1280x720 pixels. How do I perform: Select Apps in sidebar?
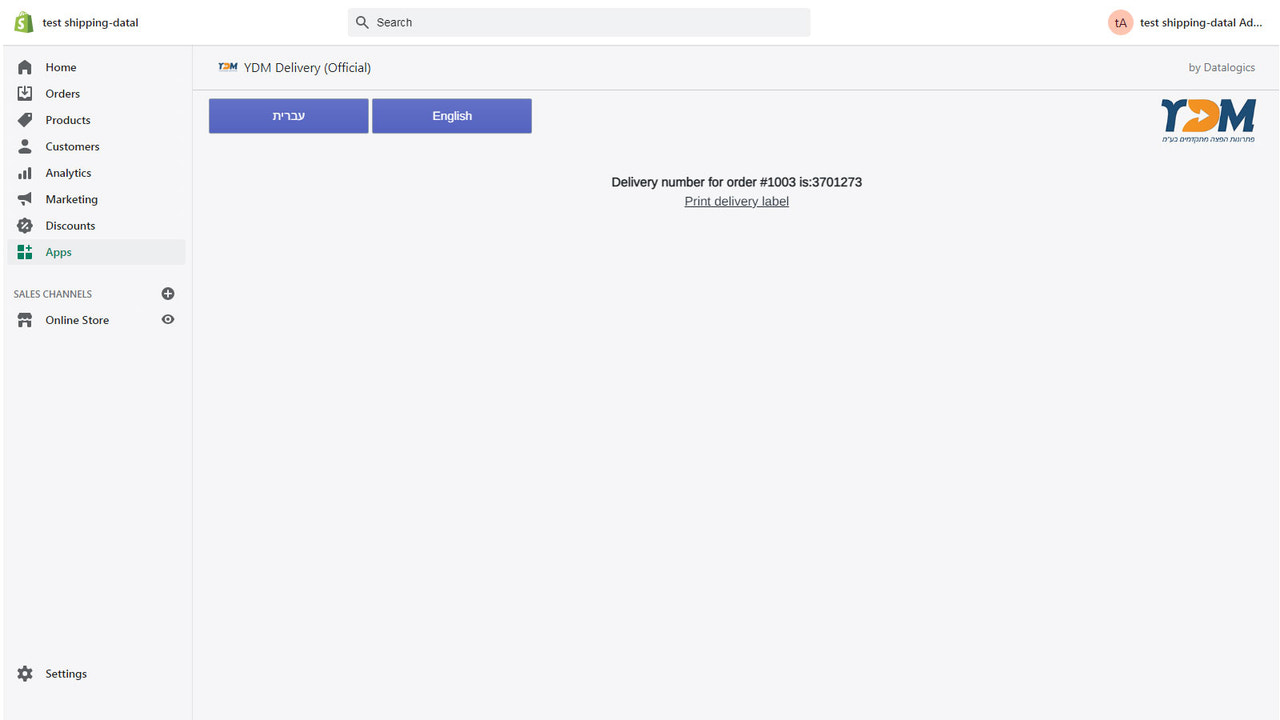[96, 252]
